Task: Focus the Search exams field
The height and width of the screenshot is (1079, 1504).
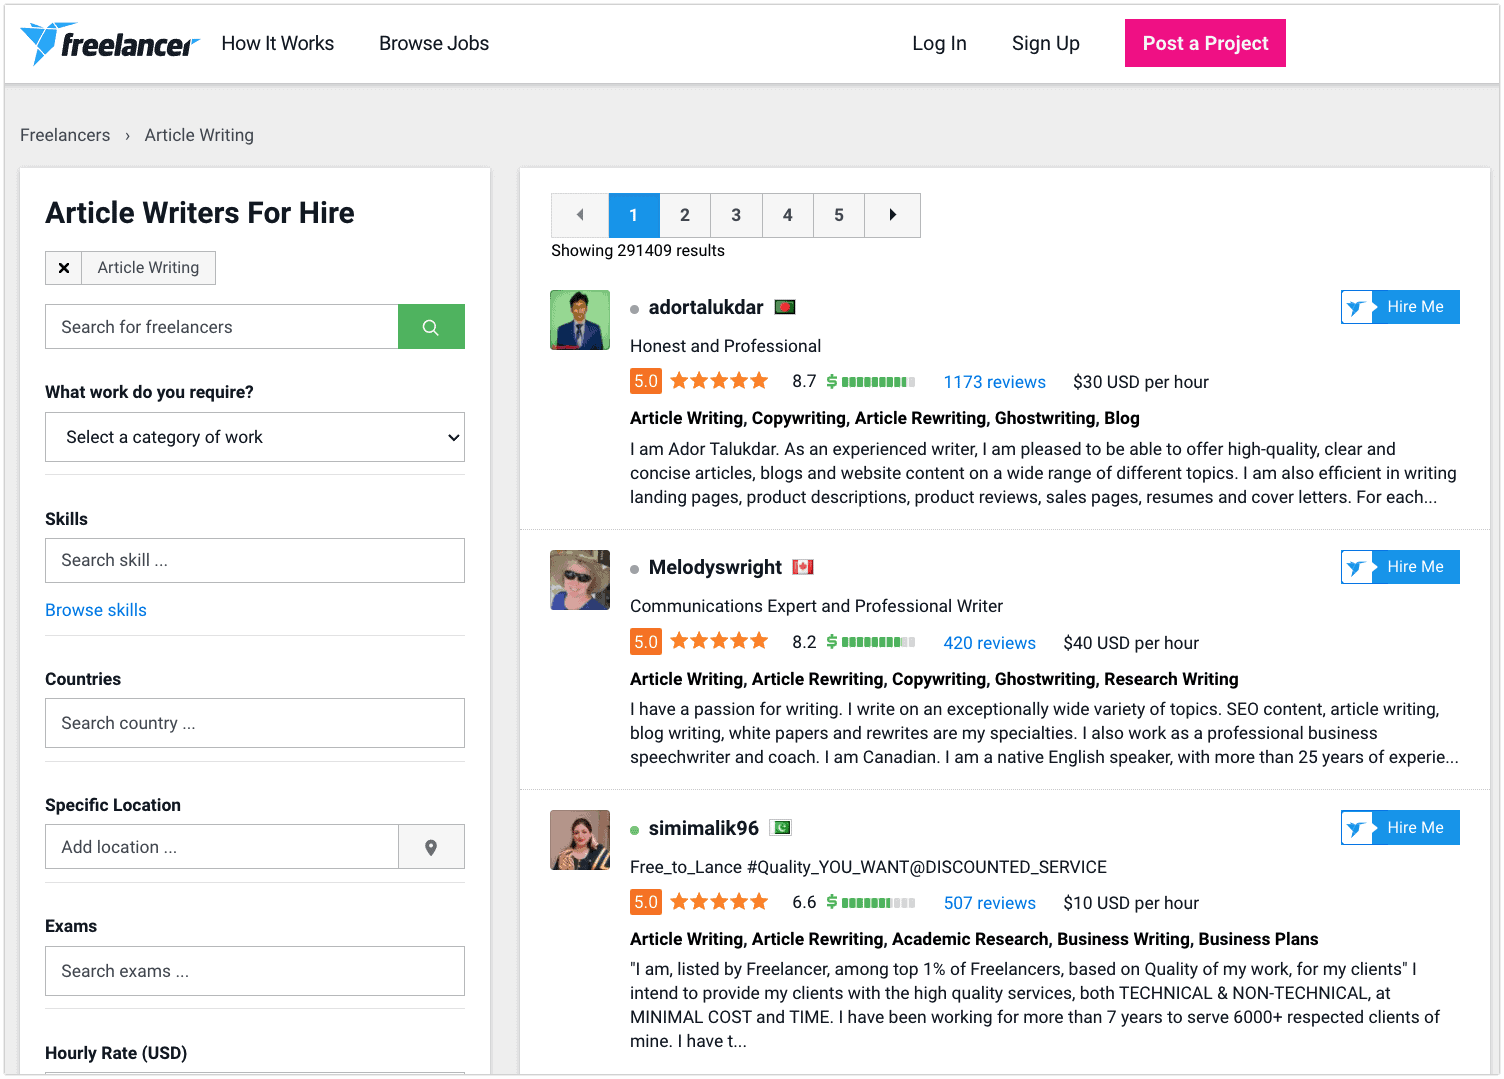Action: 255,971
